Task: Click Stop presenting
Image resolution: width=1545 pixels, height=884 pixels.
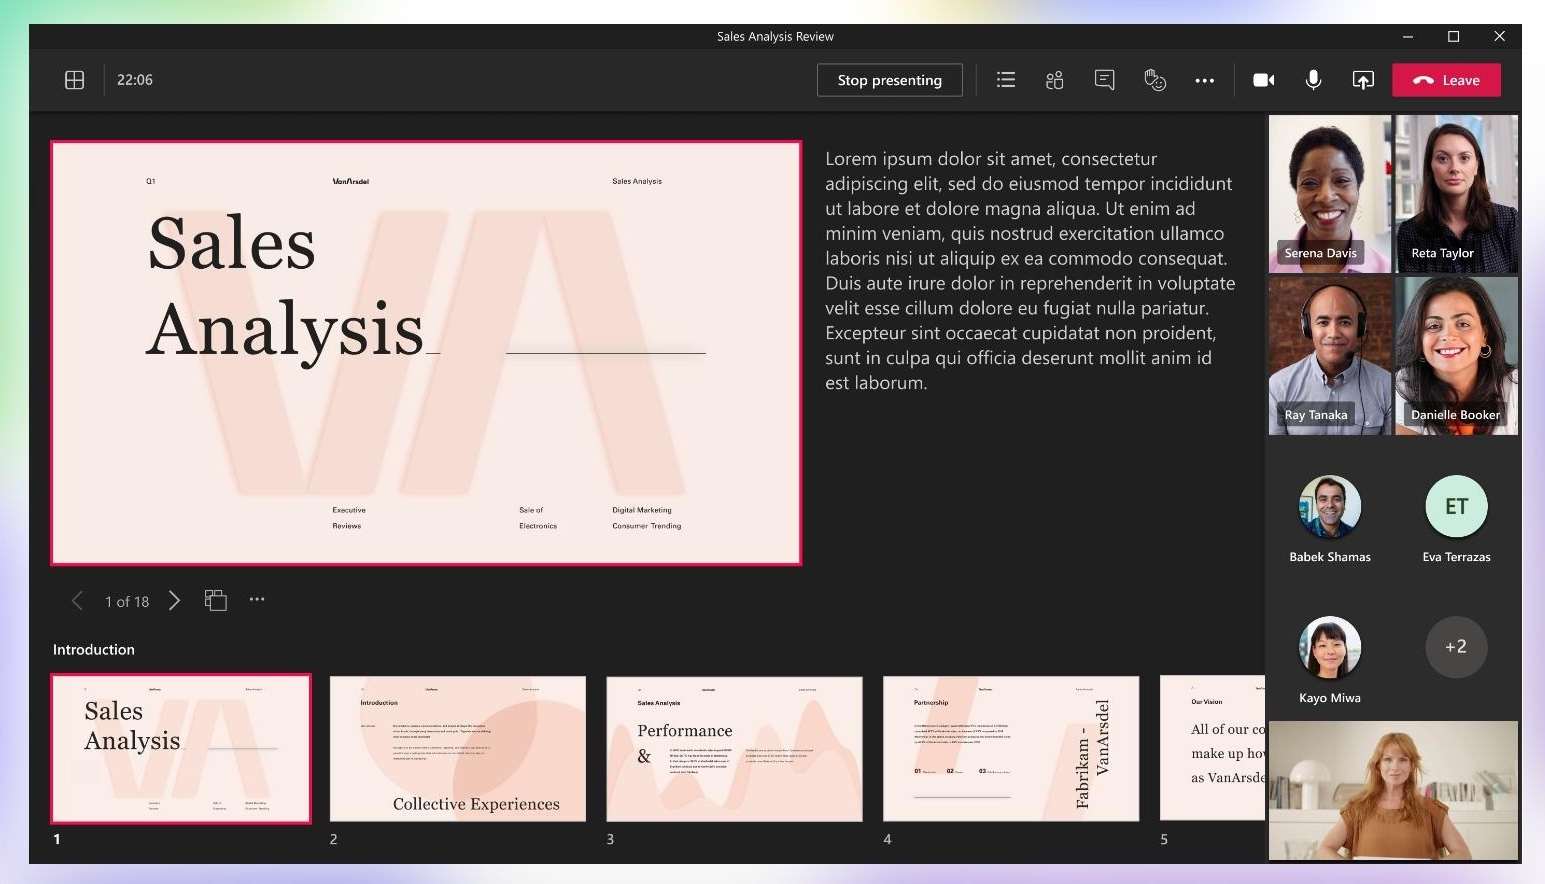Action: point(890,80)
